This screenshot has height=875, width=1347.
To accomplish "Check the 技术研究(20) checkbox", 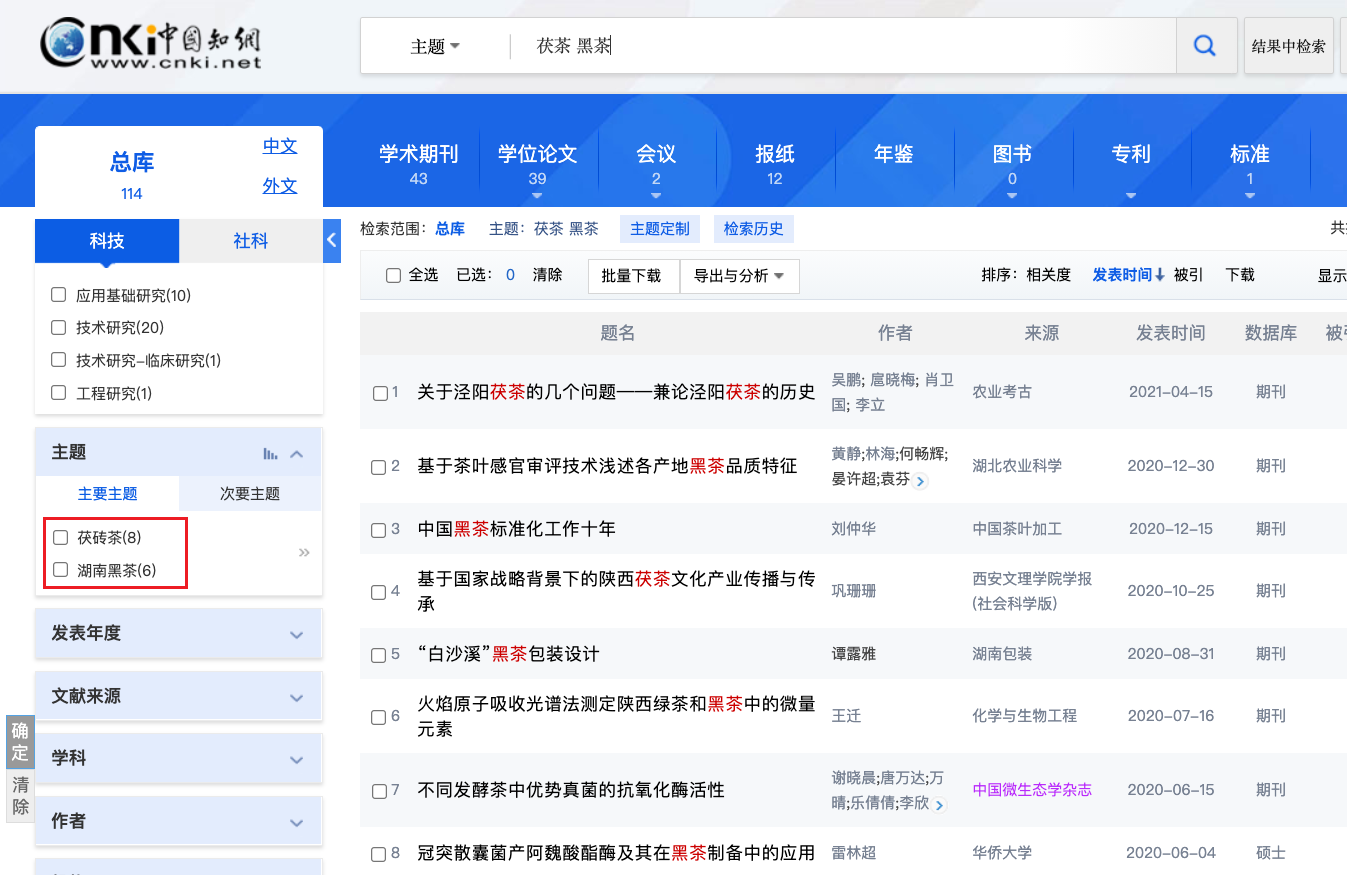I will [x=59, y=327].
